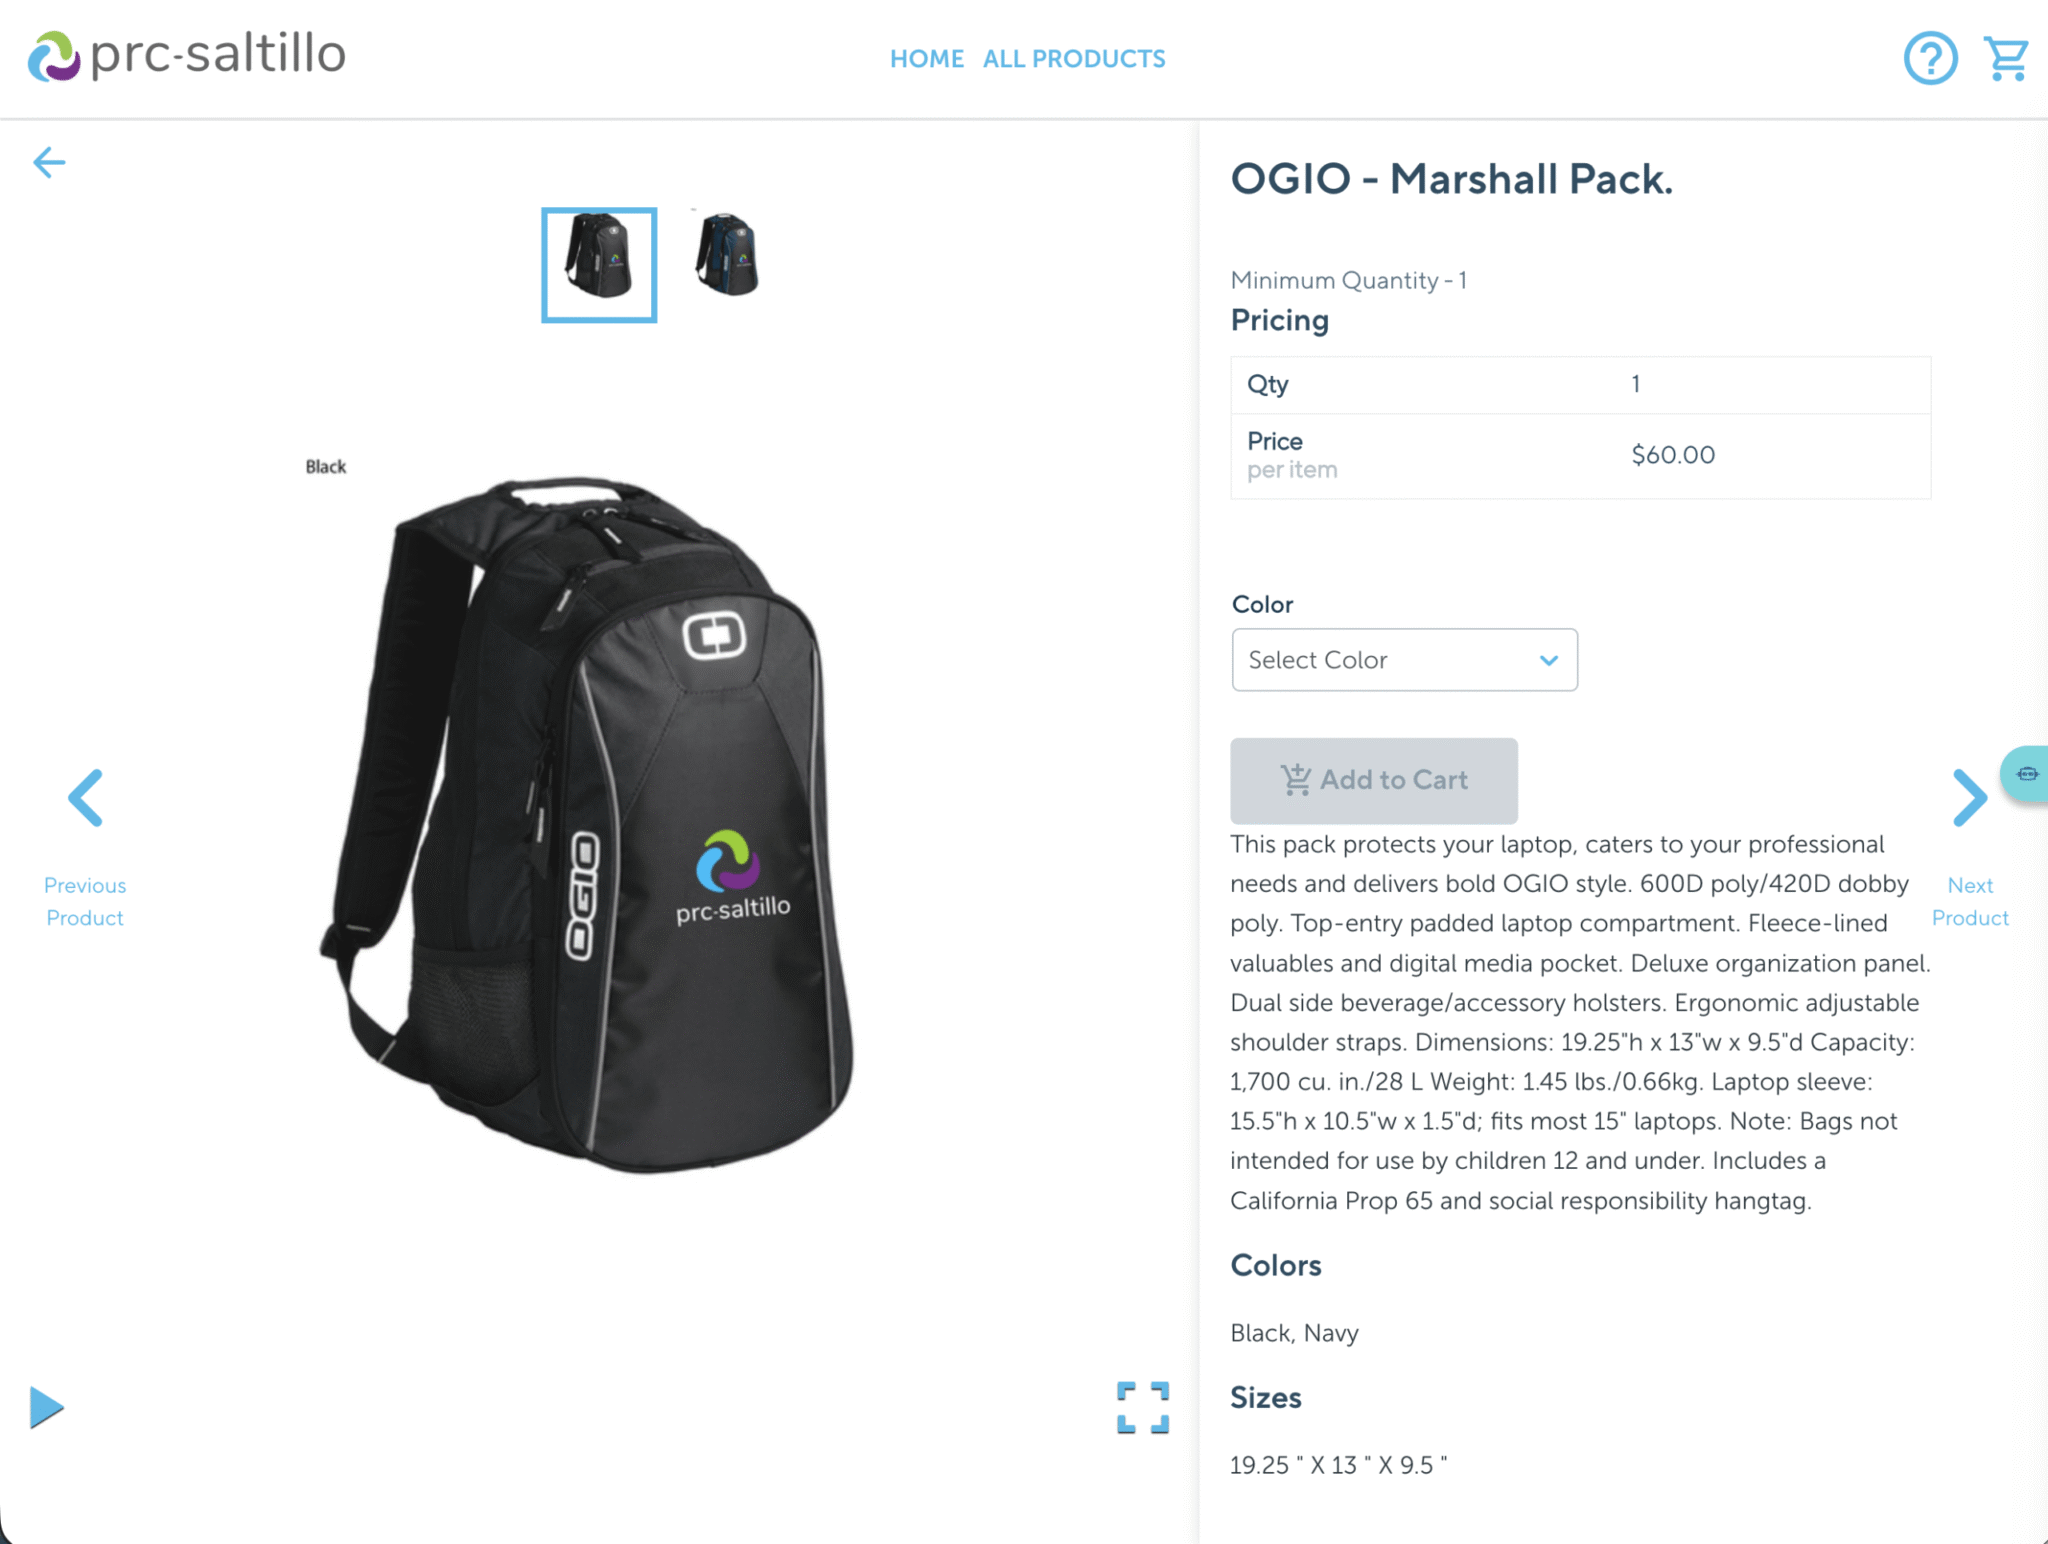Open the Select Color dropdown
Image resolution: width=2048 pixels, height=1544 pixels.
[1404, 660]
